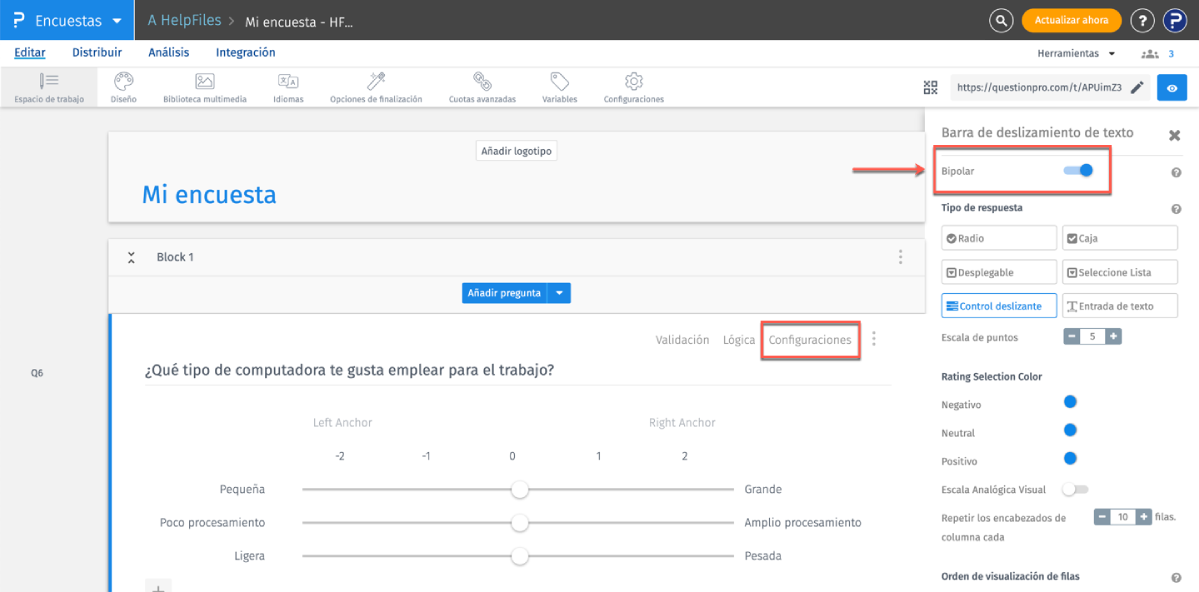Image resolution: width=1199 pixels, height=592 pixels.
Task: Click the Pequeña–Grande slider handle
Action: tap(520, 490)
